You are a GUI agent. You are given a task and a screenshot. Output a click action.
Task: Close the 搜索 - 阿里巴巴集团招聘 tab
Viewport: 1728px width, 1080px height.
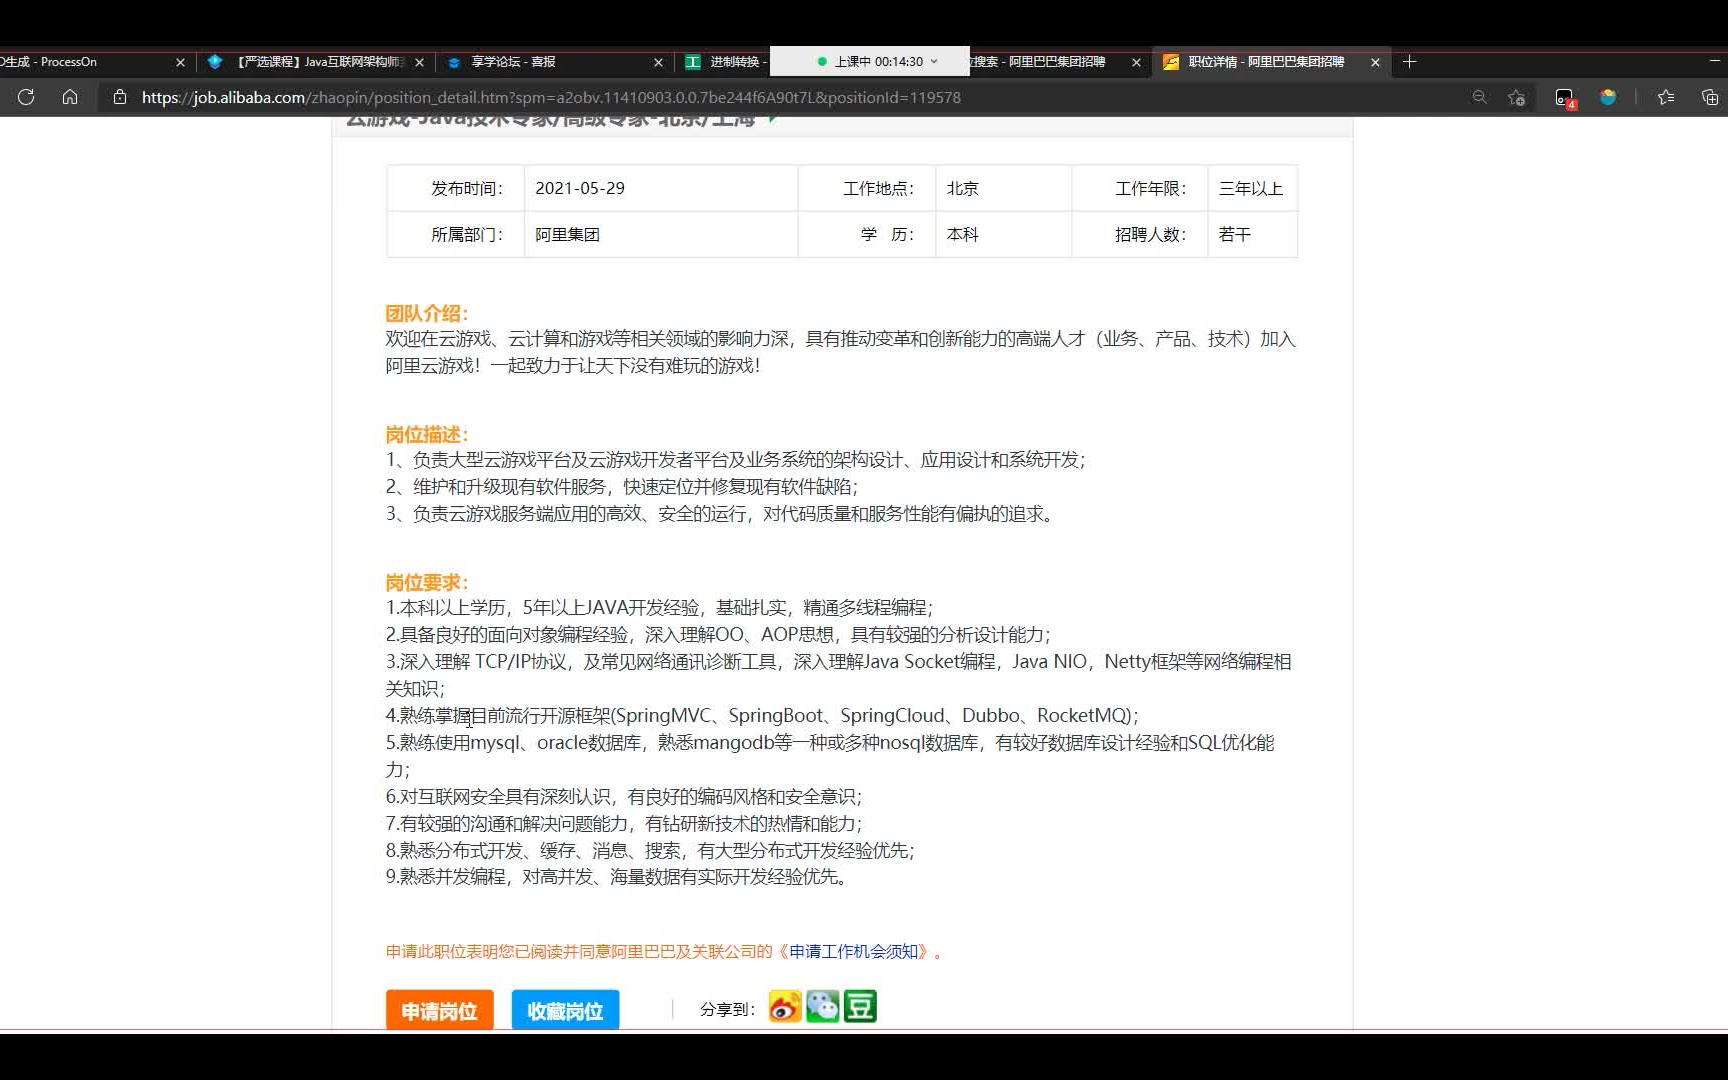click(1136, 62)
